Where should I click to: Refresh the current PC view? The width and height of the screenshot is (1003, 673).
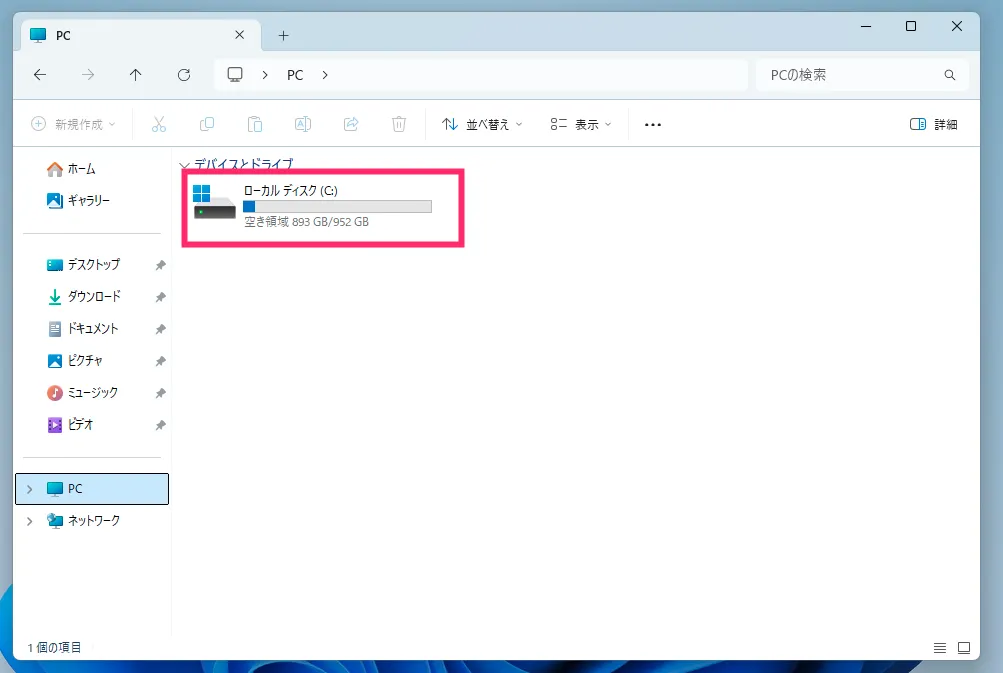click(184, 75)
